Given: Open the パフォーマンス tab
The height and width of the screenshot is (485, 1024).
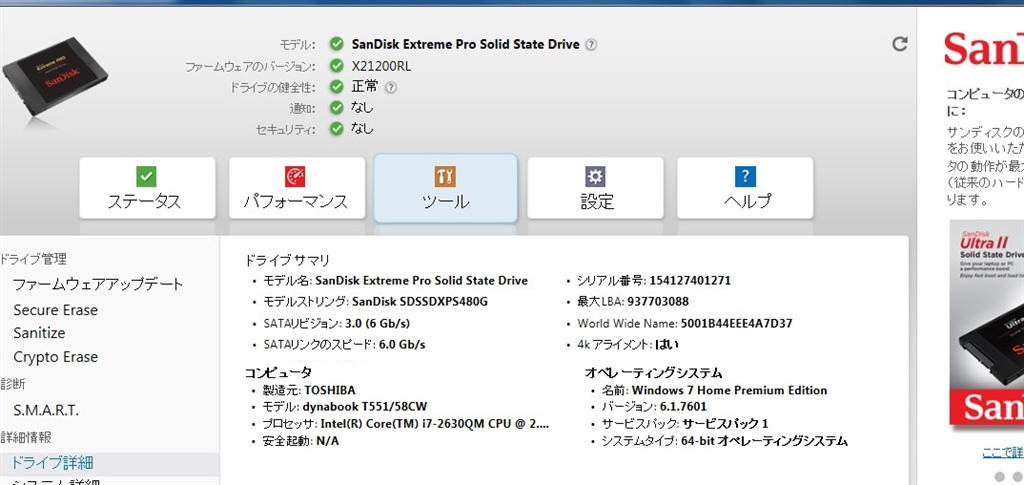Looking at the screenshot, I should tap(296, 188).
